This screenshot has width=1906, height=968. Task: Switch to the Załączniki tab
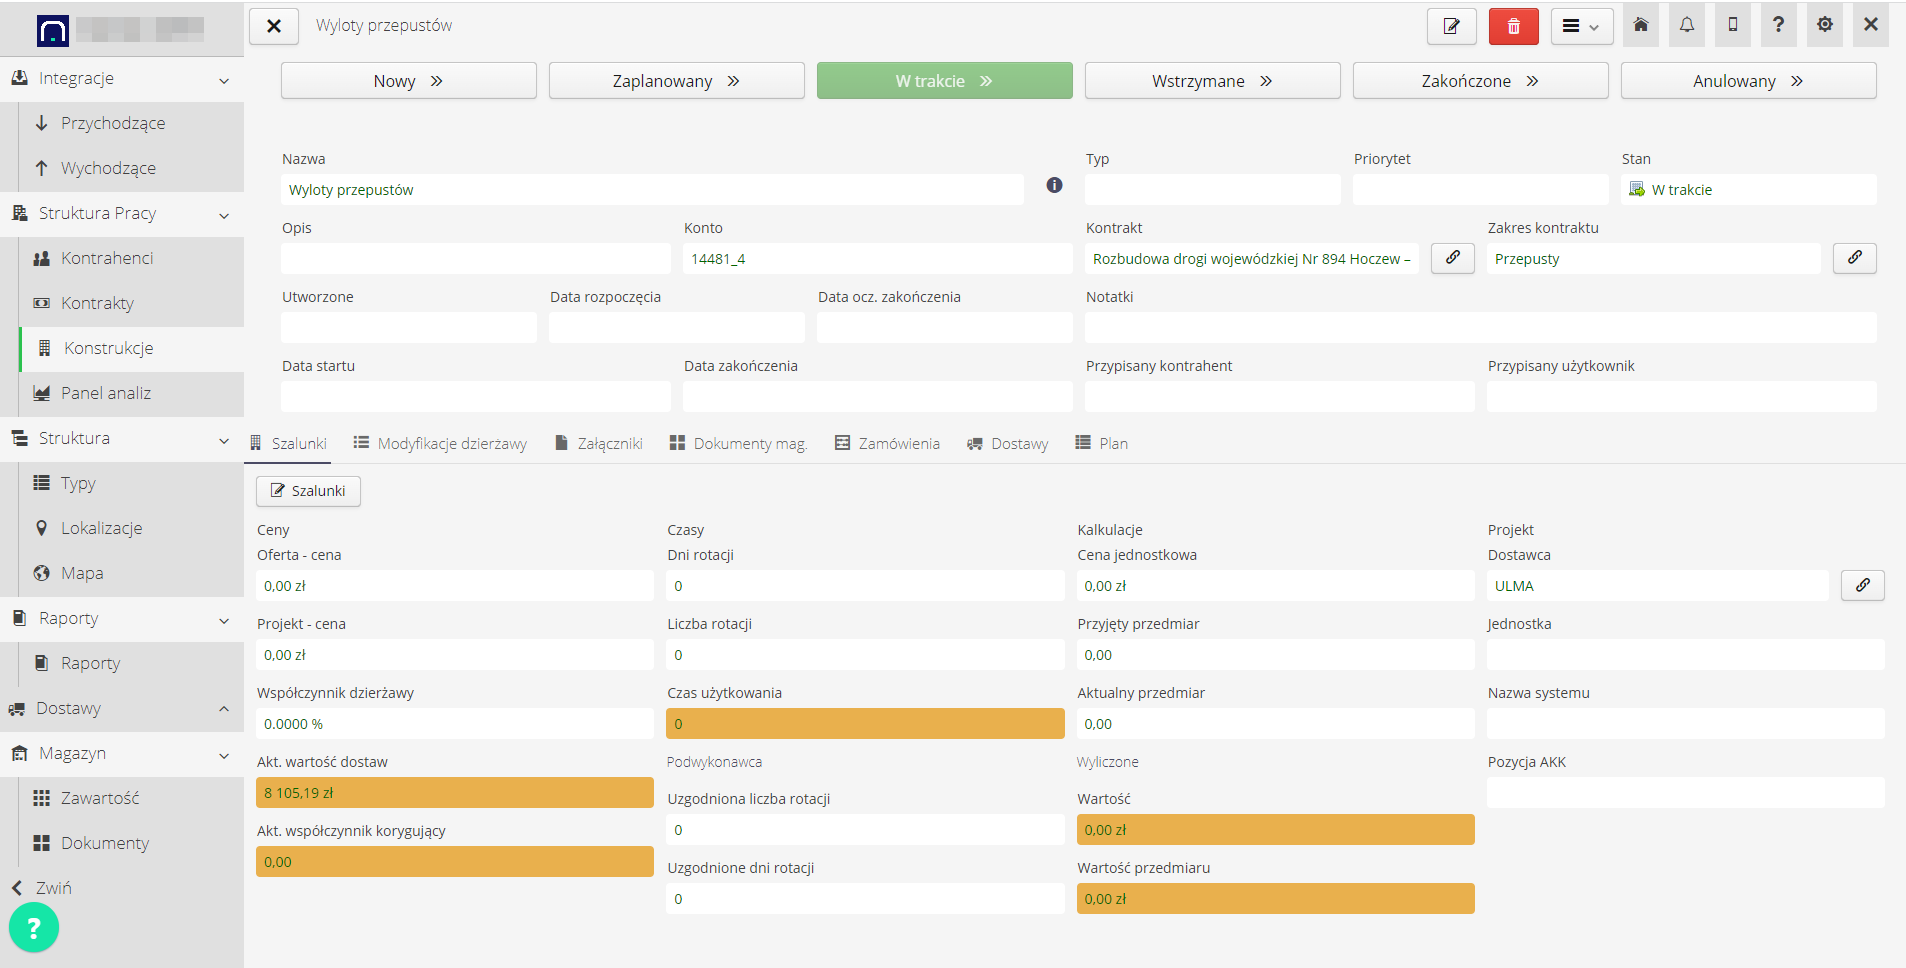pyautogui.click(x=599, y=443)
